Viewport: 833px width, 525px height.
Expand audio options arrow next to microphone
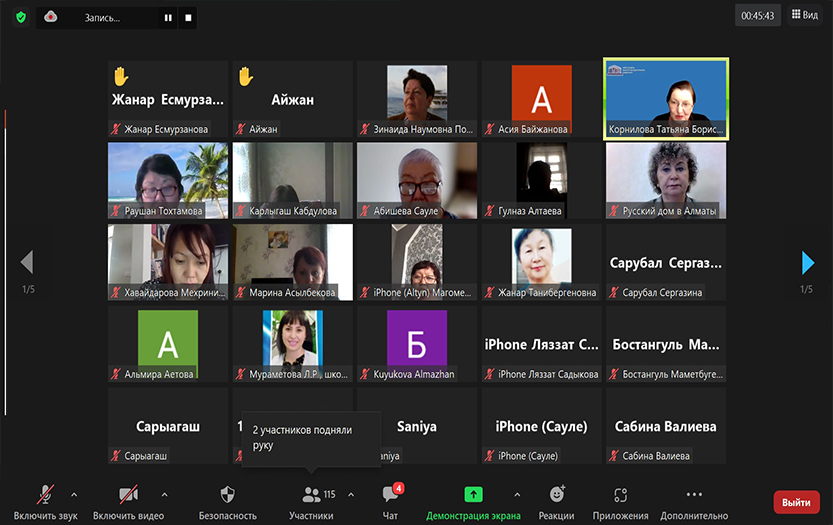point(73,494)
